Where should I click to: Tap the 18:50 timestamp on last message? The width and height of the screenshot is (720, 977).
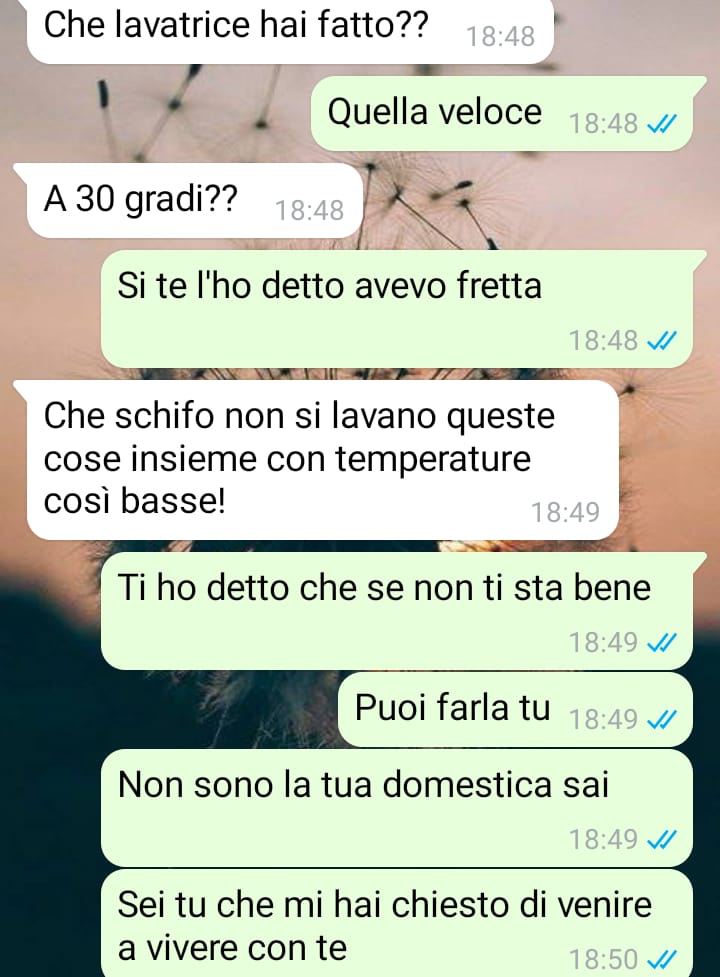click(604, 959)
